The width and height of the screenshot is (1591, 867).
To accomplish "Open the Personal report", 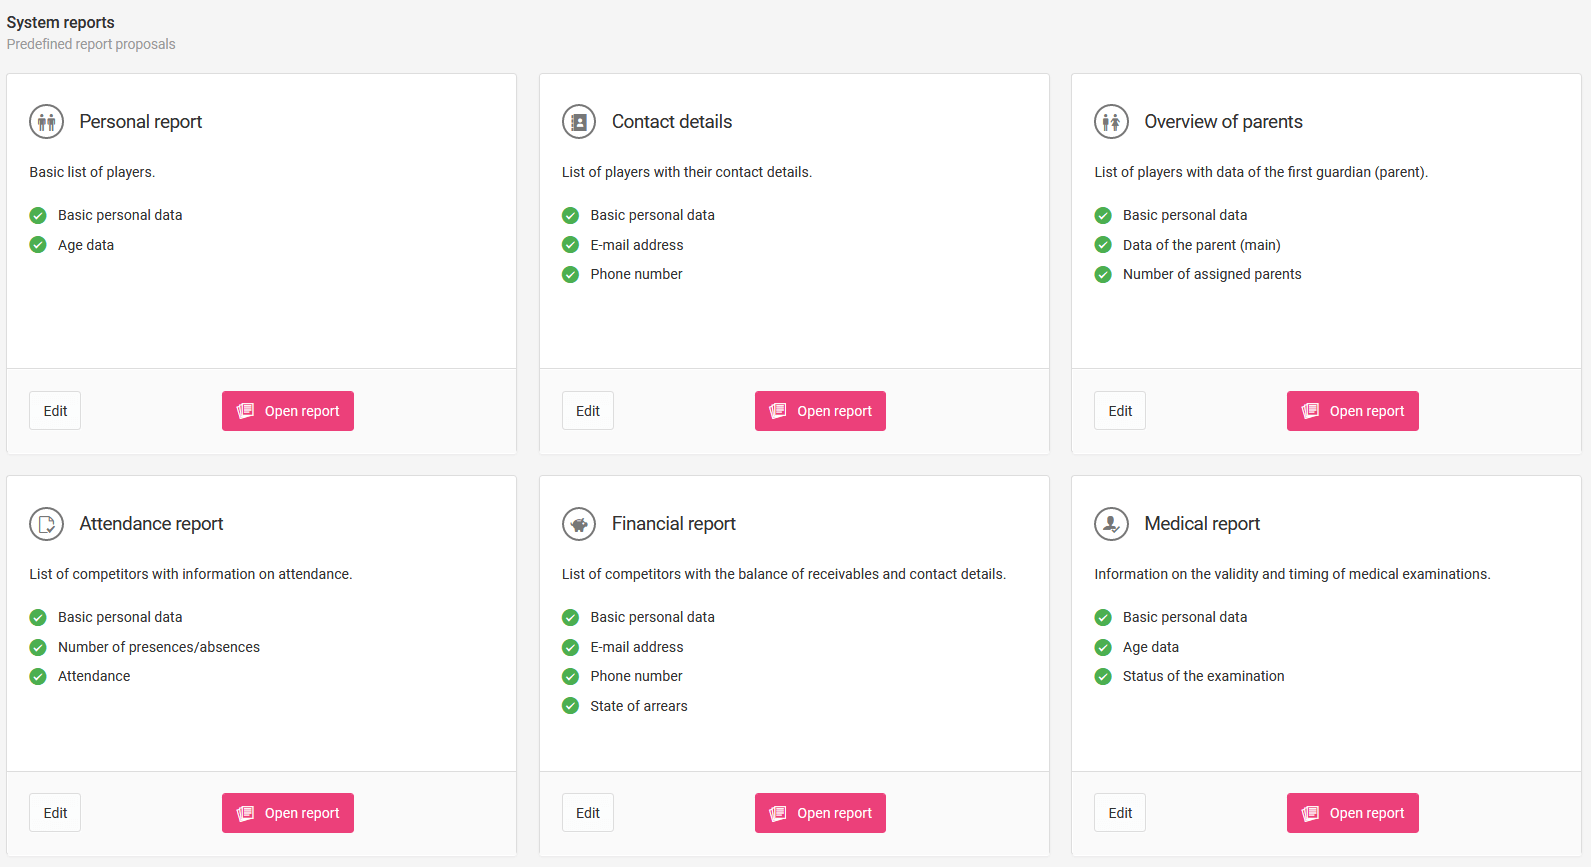I will coord(288,411).
